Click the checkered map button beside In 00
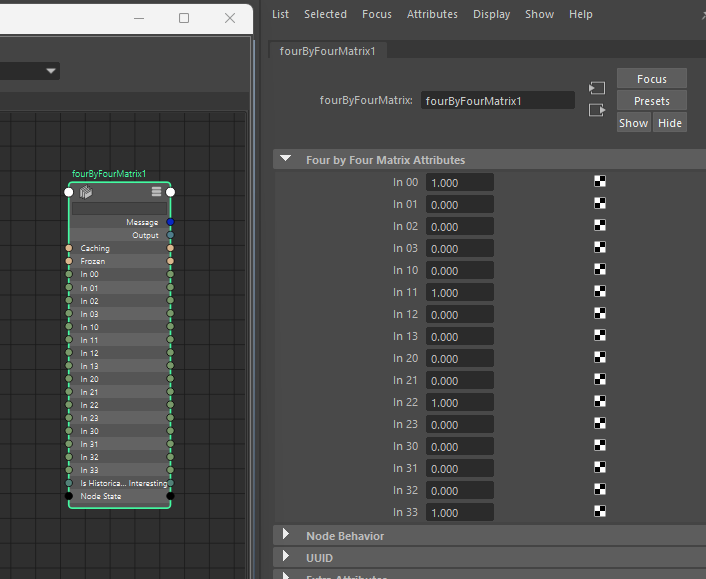The height and width of the screenshot is (579, 706). click(600, 182)
